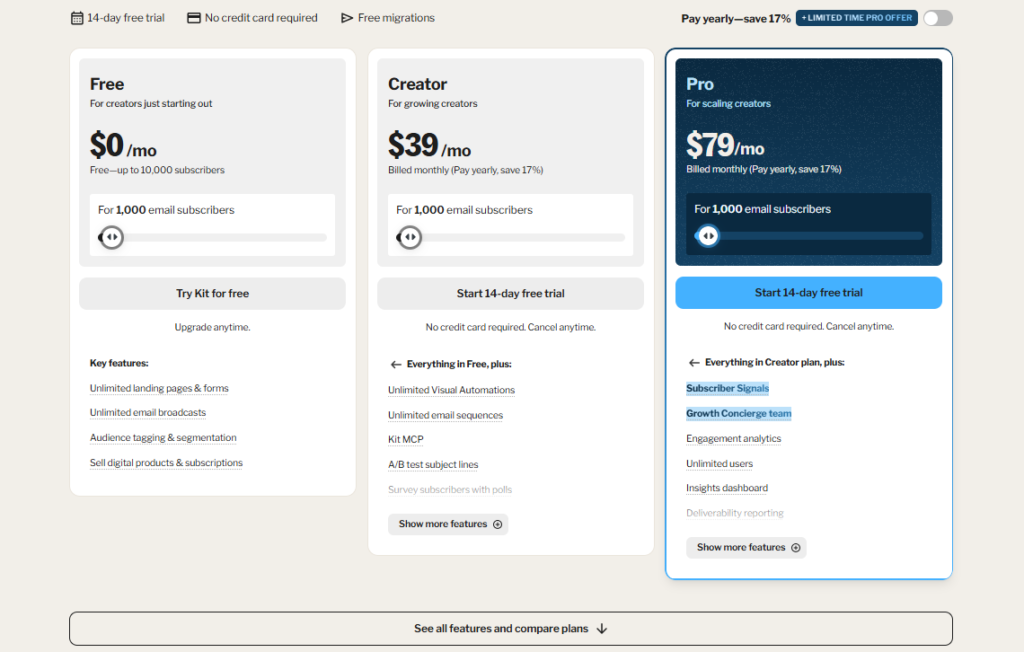1024x652 pixels.
Task: Click the 14-day free trial text
Action: click(126, 18)
